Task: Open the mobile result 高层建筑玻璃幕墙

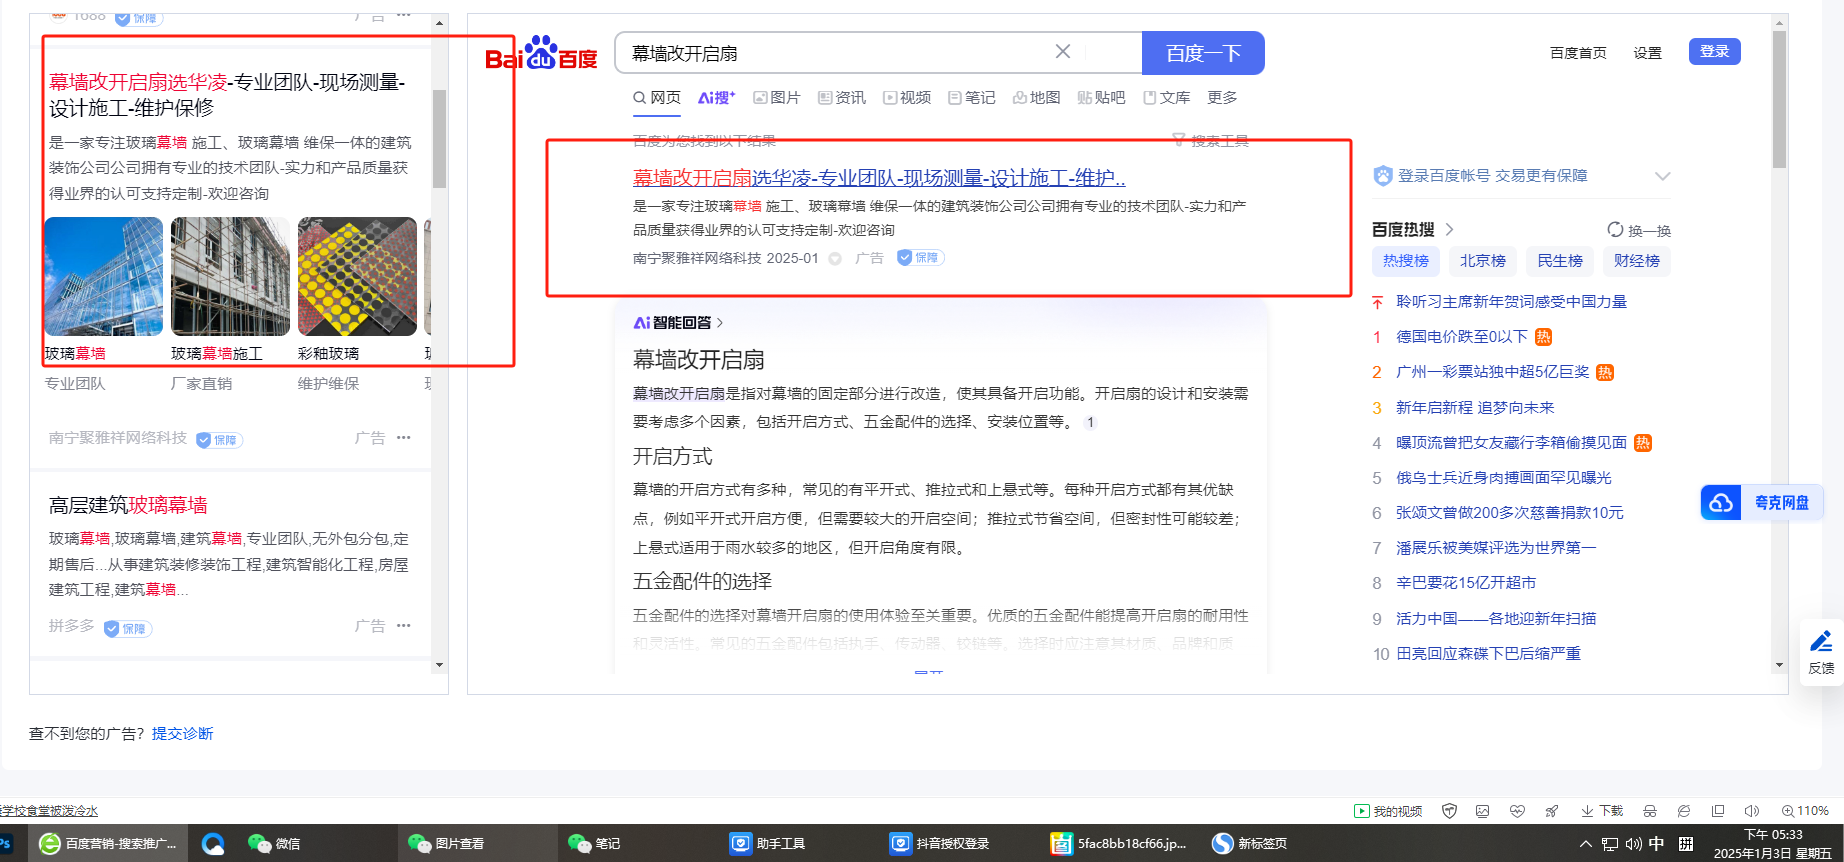Action: tap(128, 505)
